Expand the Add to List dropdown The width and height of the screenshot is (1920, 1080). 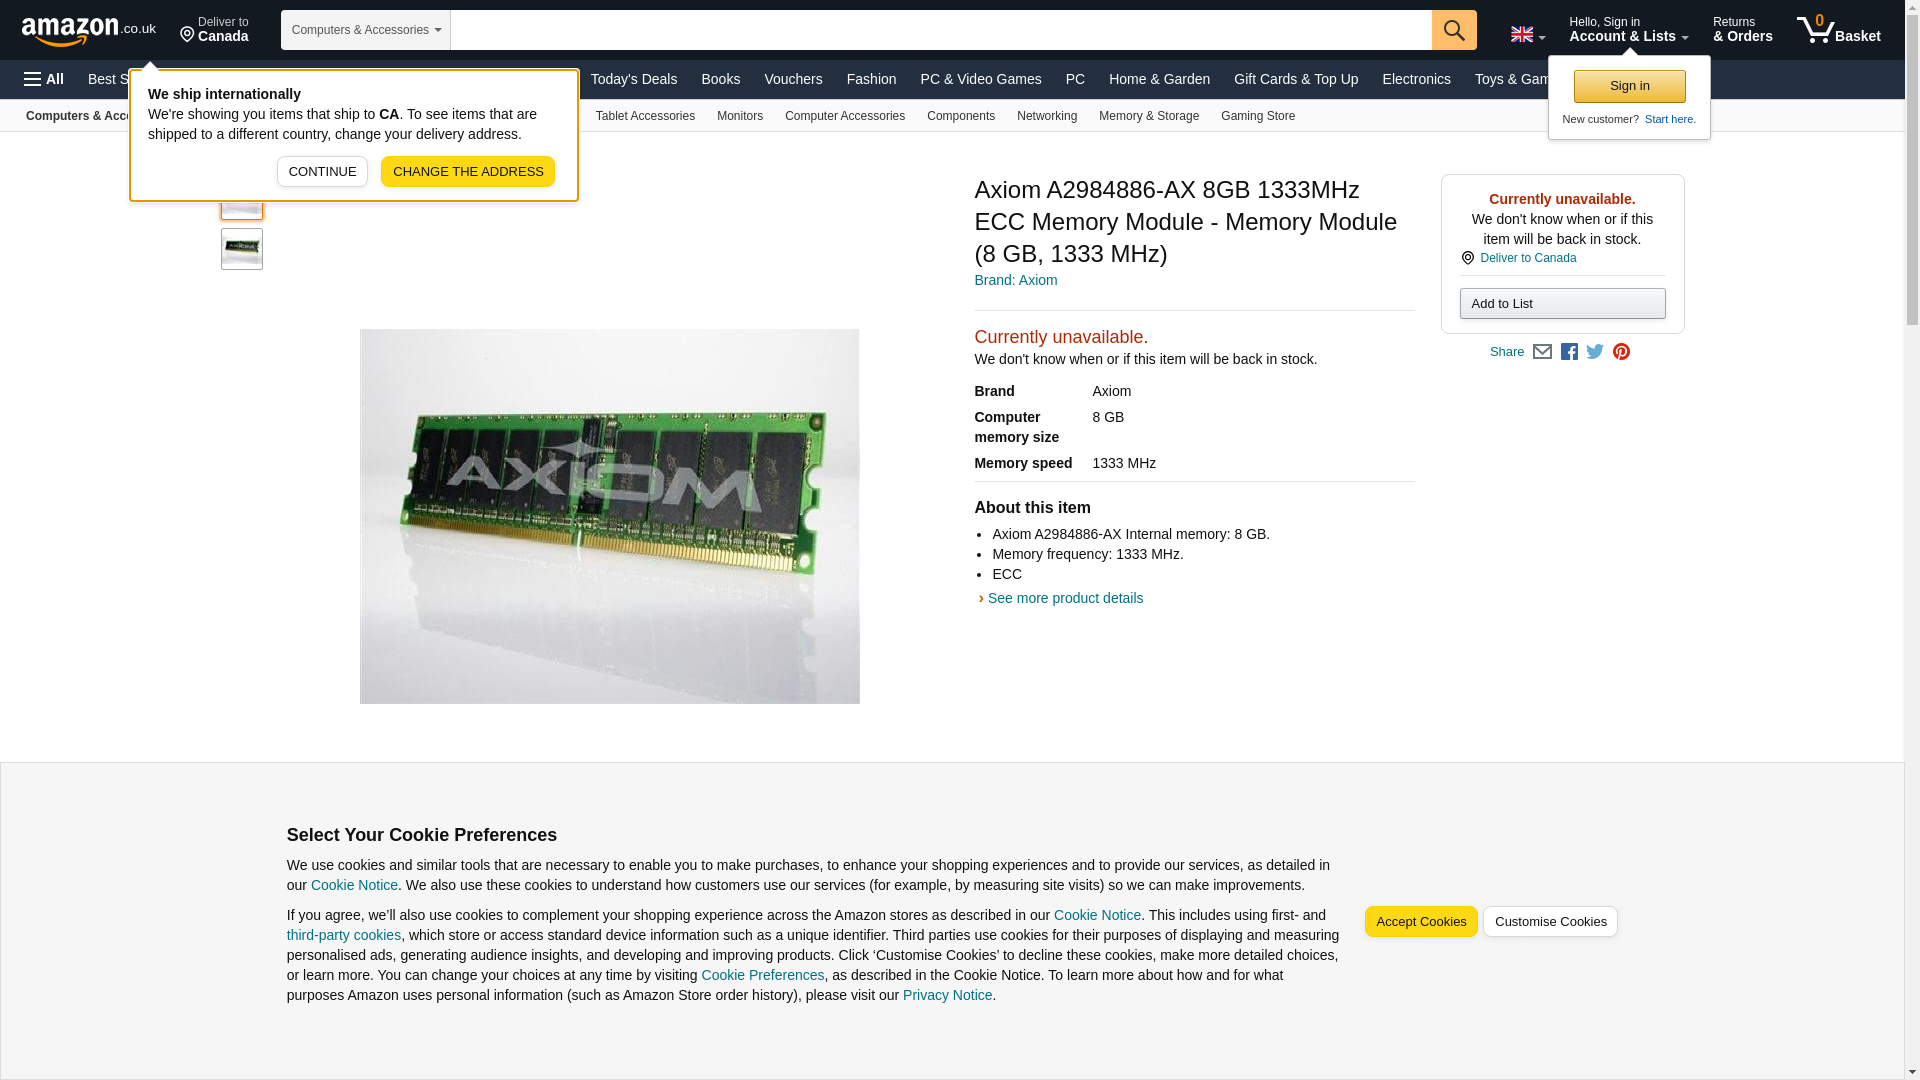coord(1562,303)
